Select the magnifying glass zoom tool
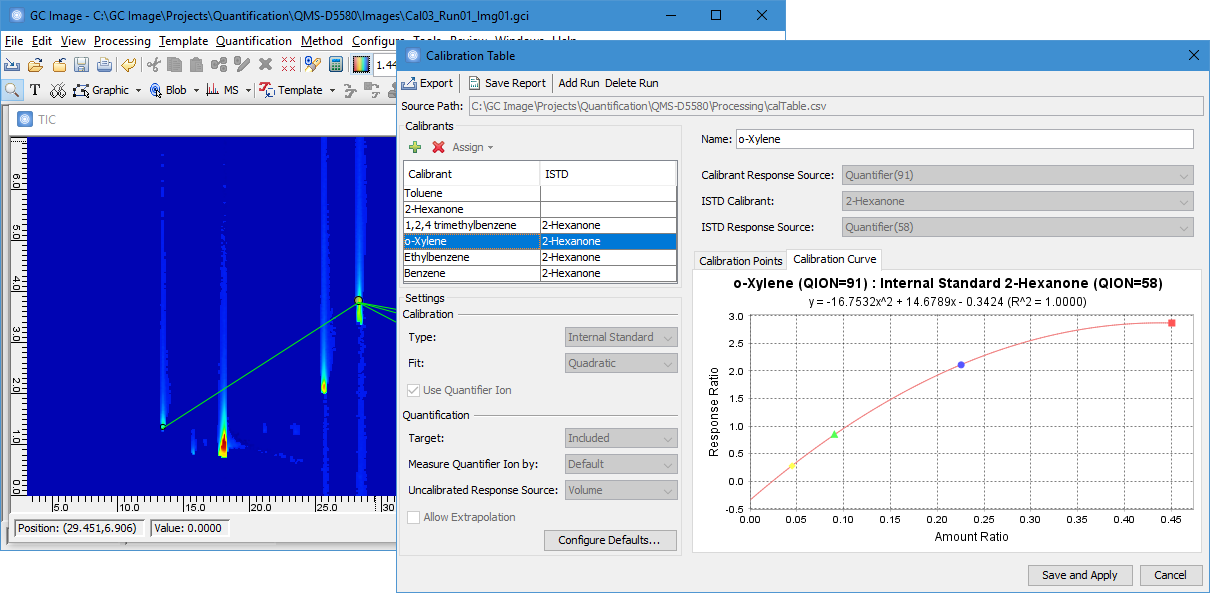The height and width of the screenshot is (595, 1212). (x=12, y=89)
